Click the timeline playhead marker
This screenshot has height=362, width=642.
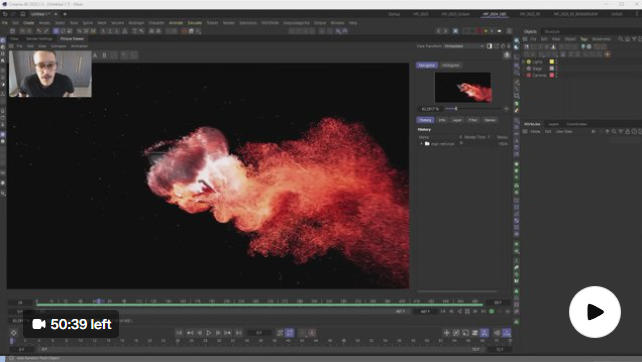point(98,301)
